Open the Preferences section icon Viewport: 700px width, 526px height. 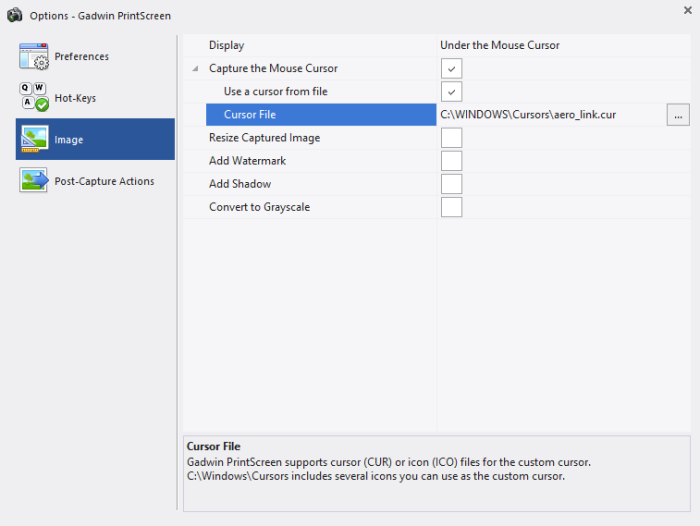[34, 56]
